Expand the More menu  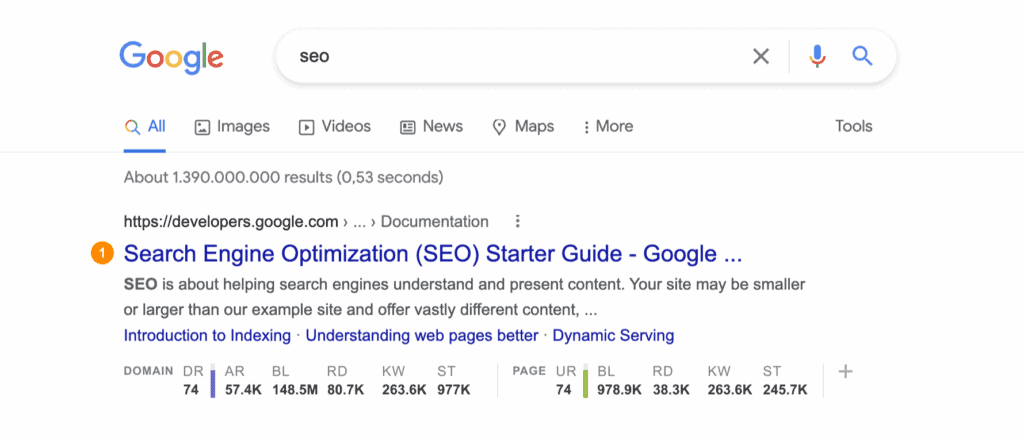click(x=608, y=127)
